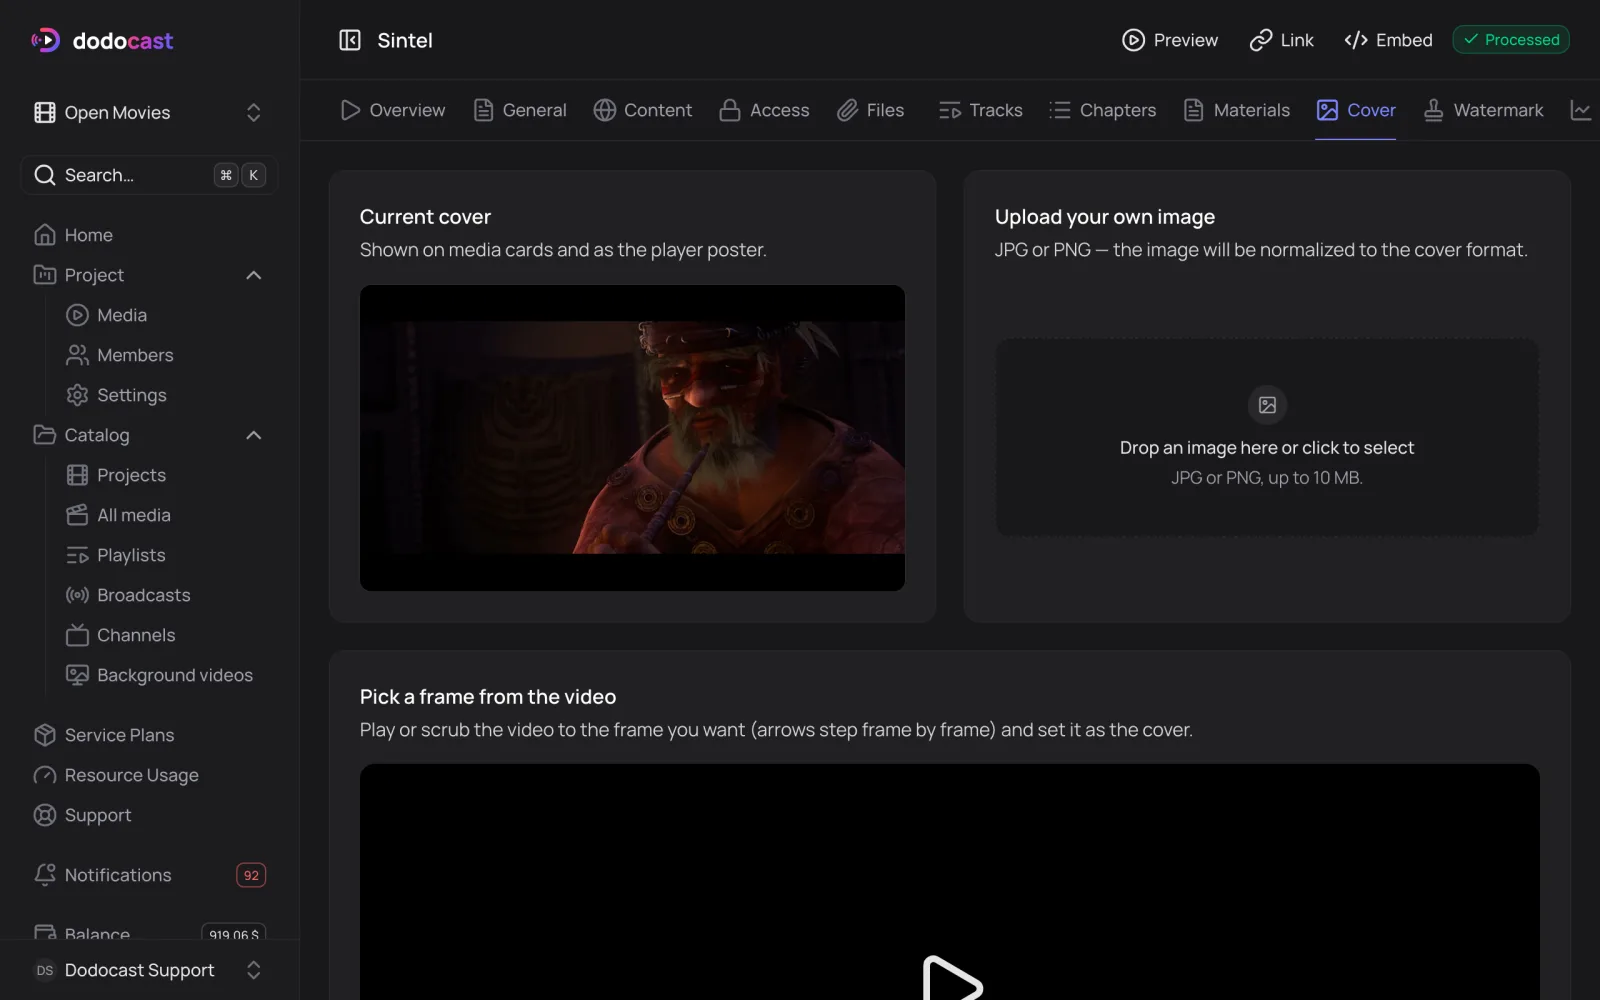Collapse the Project section chevron
Screen dimensions: 1600x1000
click(254, 275)
